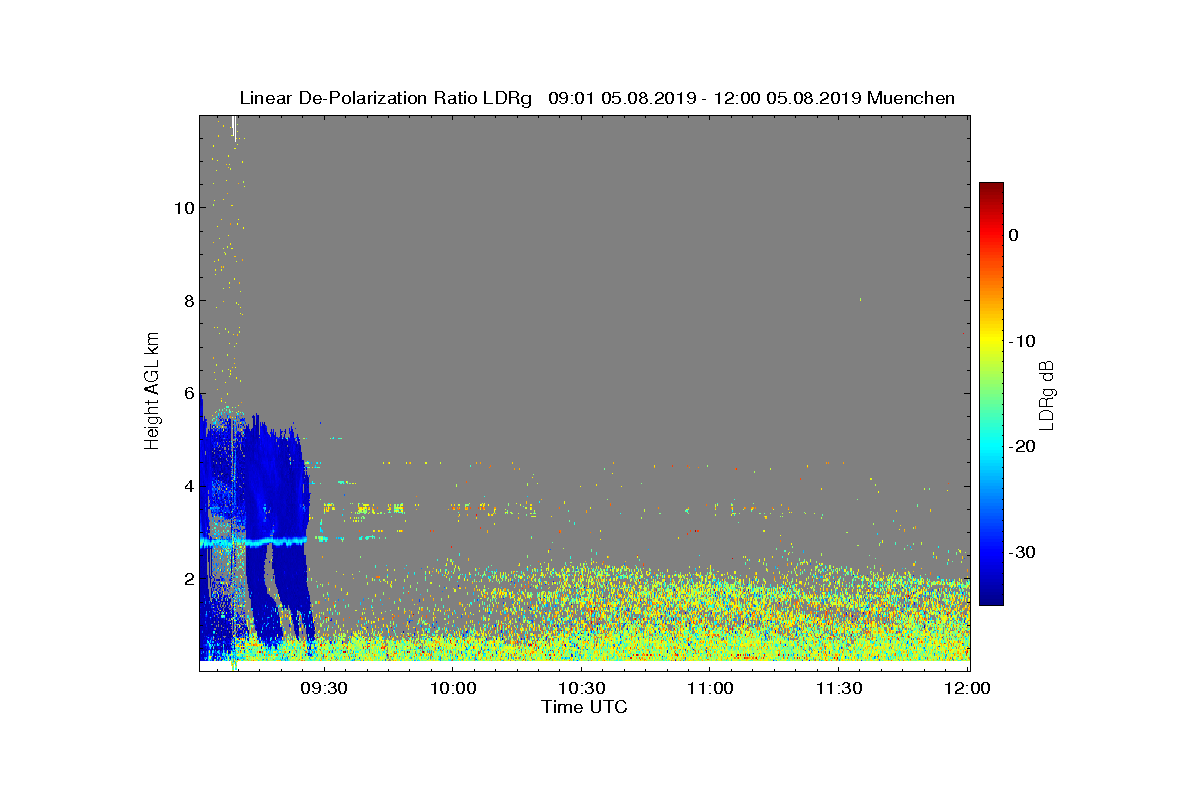Click the height tick label '6'
The image size is (1200, 800).
click(187, 394)
